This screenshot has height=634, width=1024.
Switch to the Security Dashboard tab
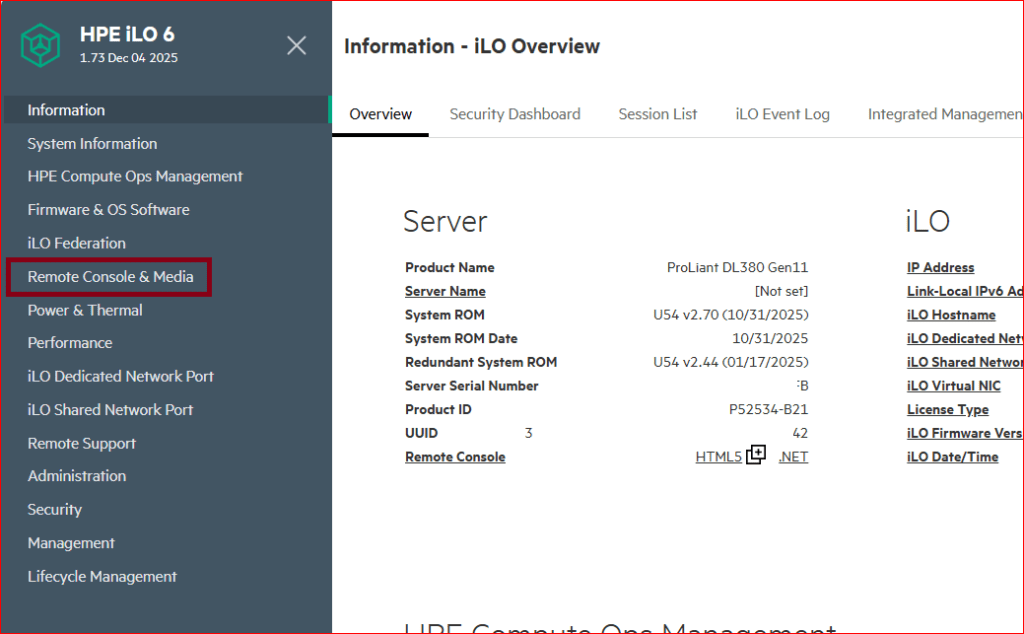point(514,114)
